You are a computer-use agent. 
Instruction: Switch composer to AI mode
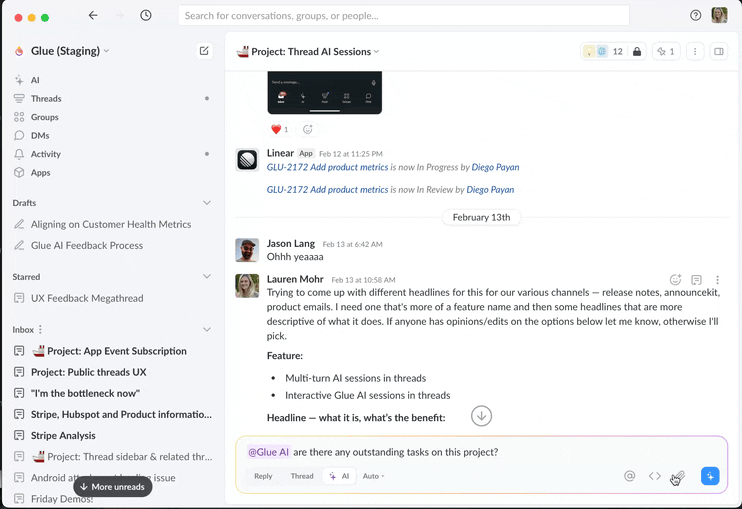[x=339, y=476]
